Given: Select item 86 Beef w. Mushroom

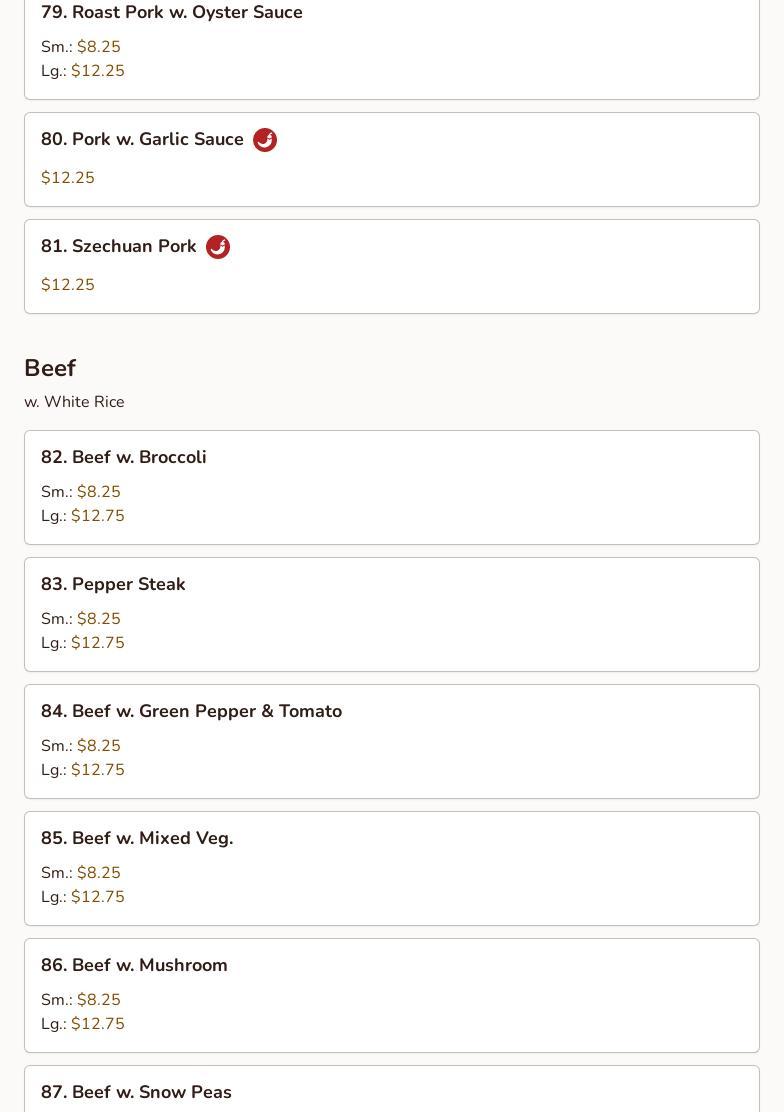Looking at the screenshot, I should [134, 966].
